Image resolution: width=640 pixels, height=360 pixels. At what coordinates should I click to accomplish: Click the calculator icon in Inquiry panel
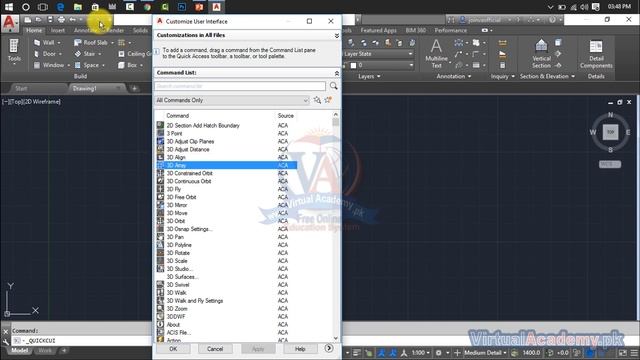pyautogui.click(x=502, y=65)
